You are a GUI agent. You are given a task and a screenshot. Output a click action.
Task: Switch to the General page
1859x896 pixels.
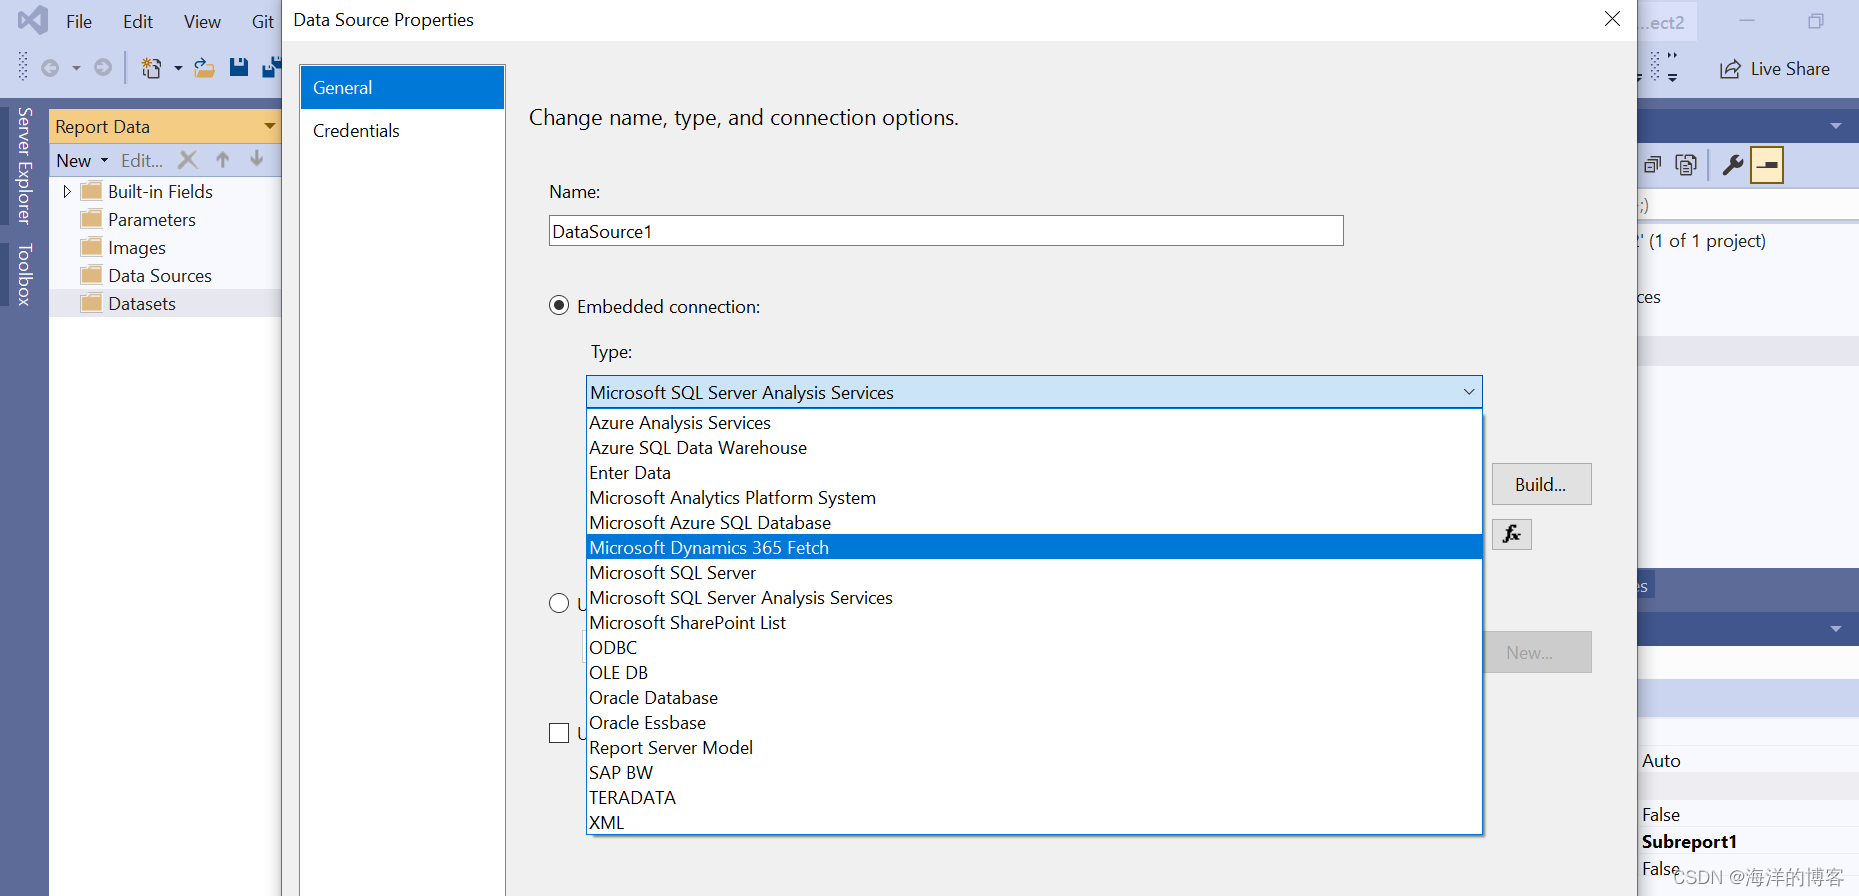[402, 88]
